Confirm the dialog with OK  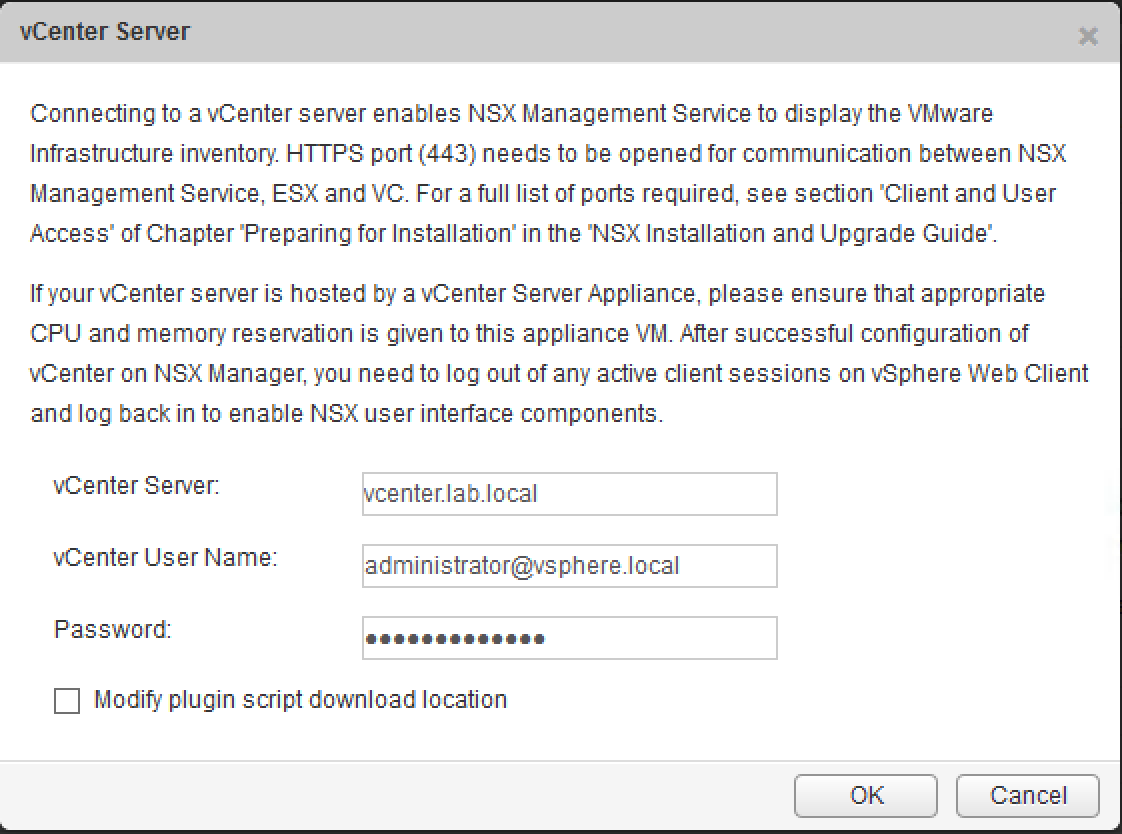(x=866, y=795)
